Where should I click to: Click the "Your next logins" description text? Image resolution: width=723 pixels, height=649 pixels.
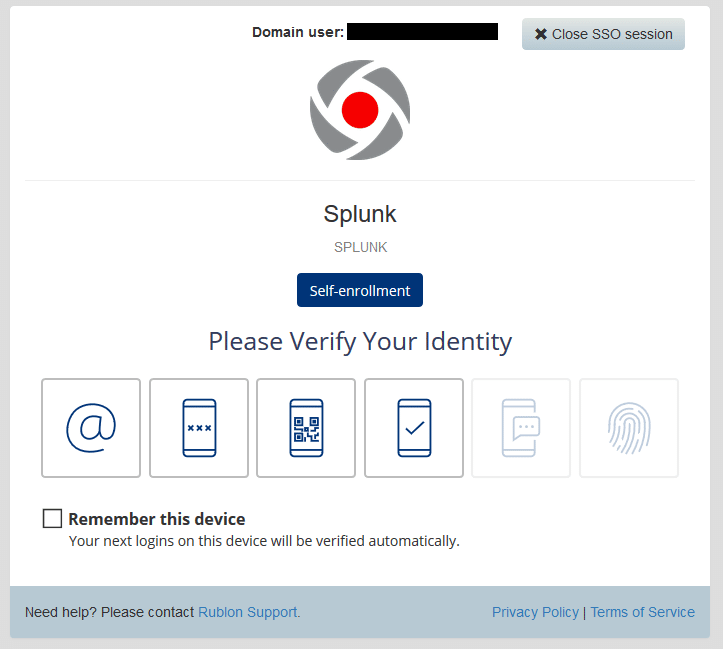point(264,541)
